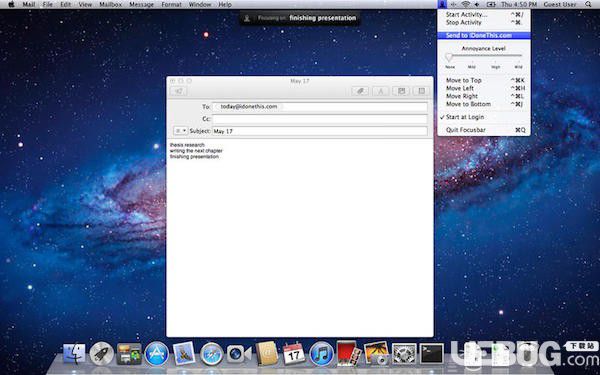Screen dimensions: 600x375
Task: Launch Safari compass in dock
Action: [x=212, y=354]
